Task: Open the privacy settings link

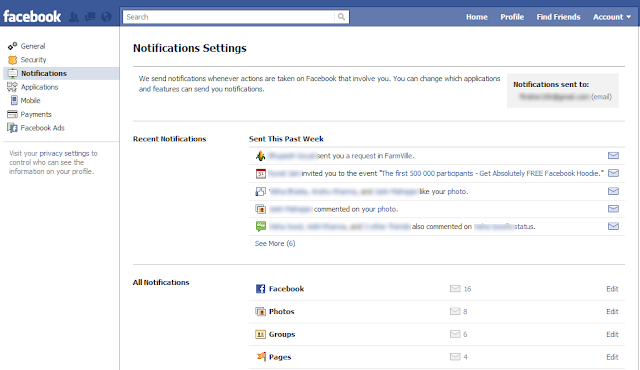Action: [64, 153]
